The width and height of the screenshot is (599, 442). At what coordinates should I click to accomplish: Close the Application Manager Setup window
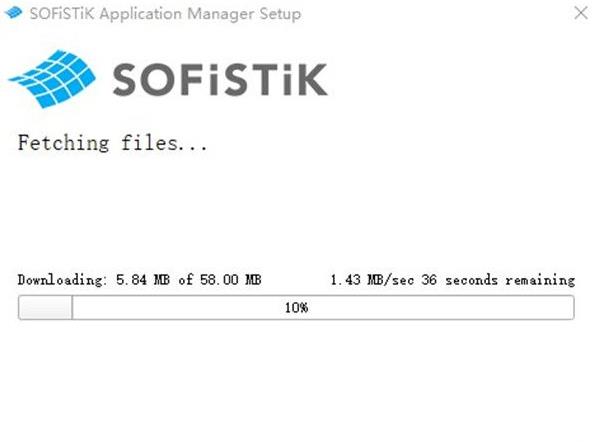(x=581, y=13)
